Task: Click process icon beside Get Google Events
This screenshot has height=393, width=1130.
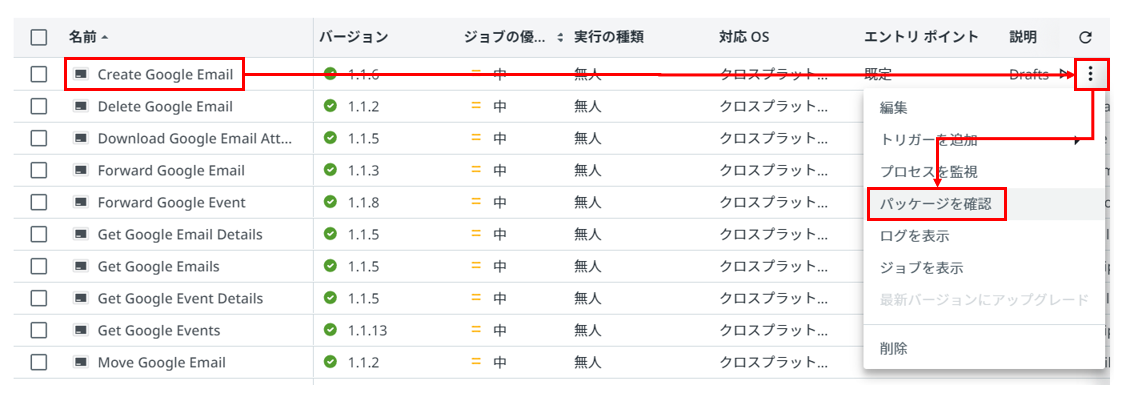Action: click(x=81, y=330)
